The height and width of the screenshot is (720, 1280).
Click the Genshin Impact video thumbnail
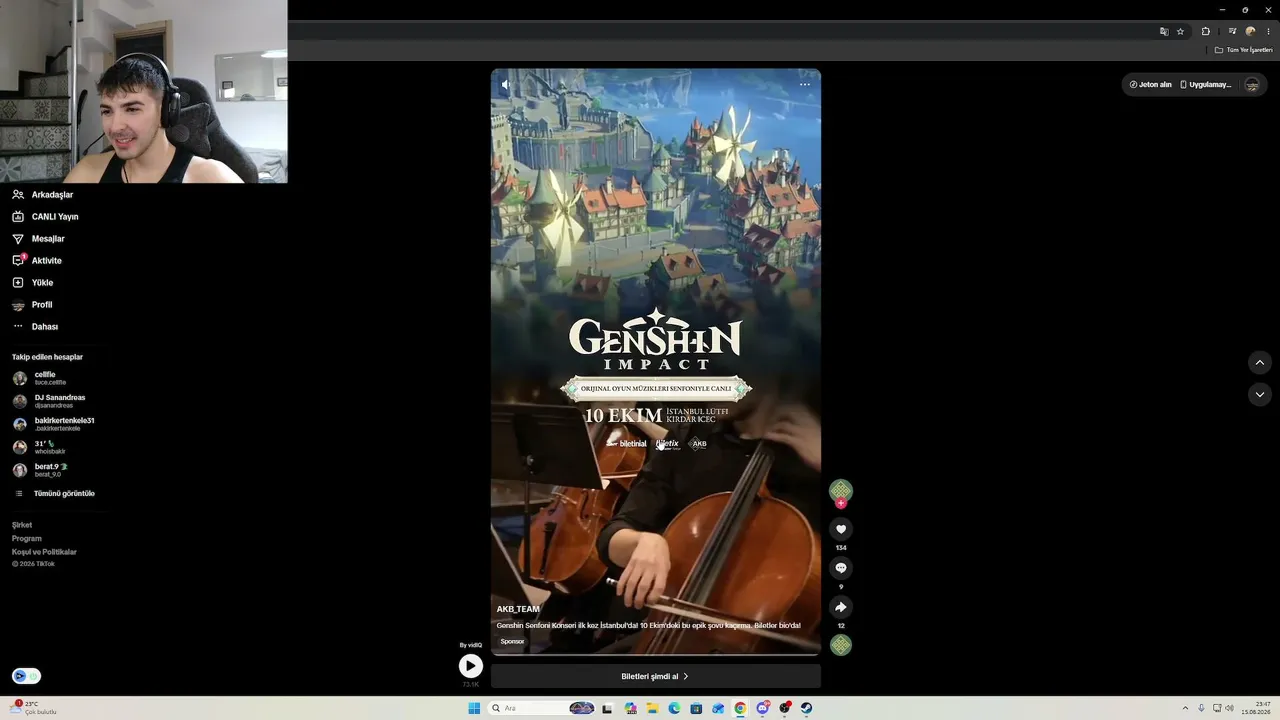656,362
